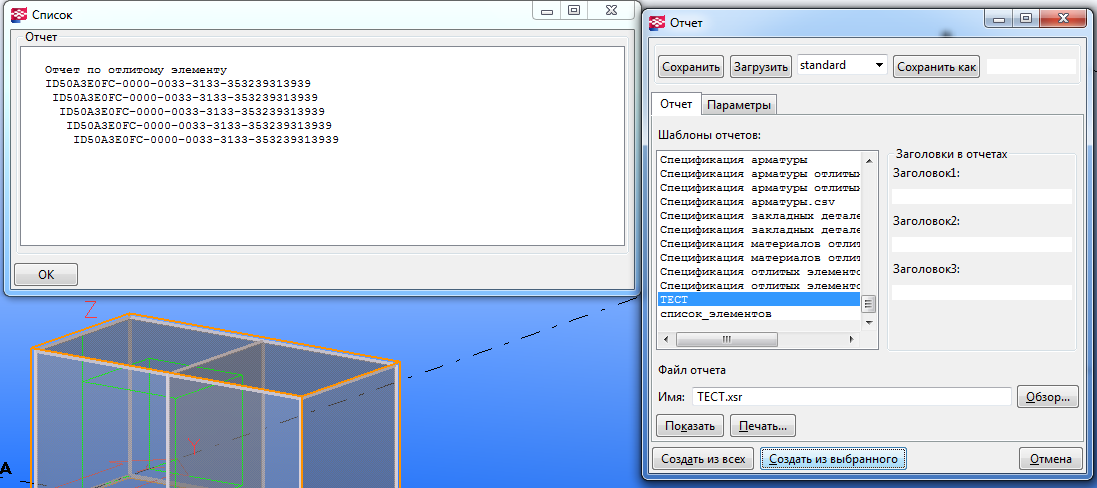Click template list horizontal scroll left arrow

click(666, 339)
